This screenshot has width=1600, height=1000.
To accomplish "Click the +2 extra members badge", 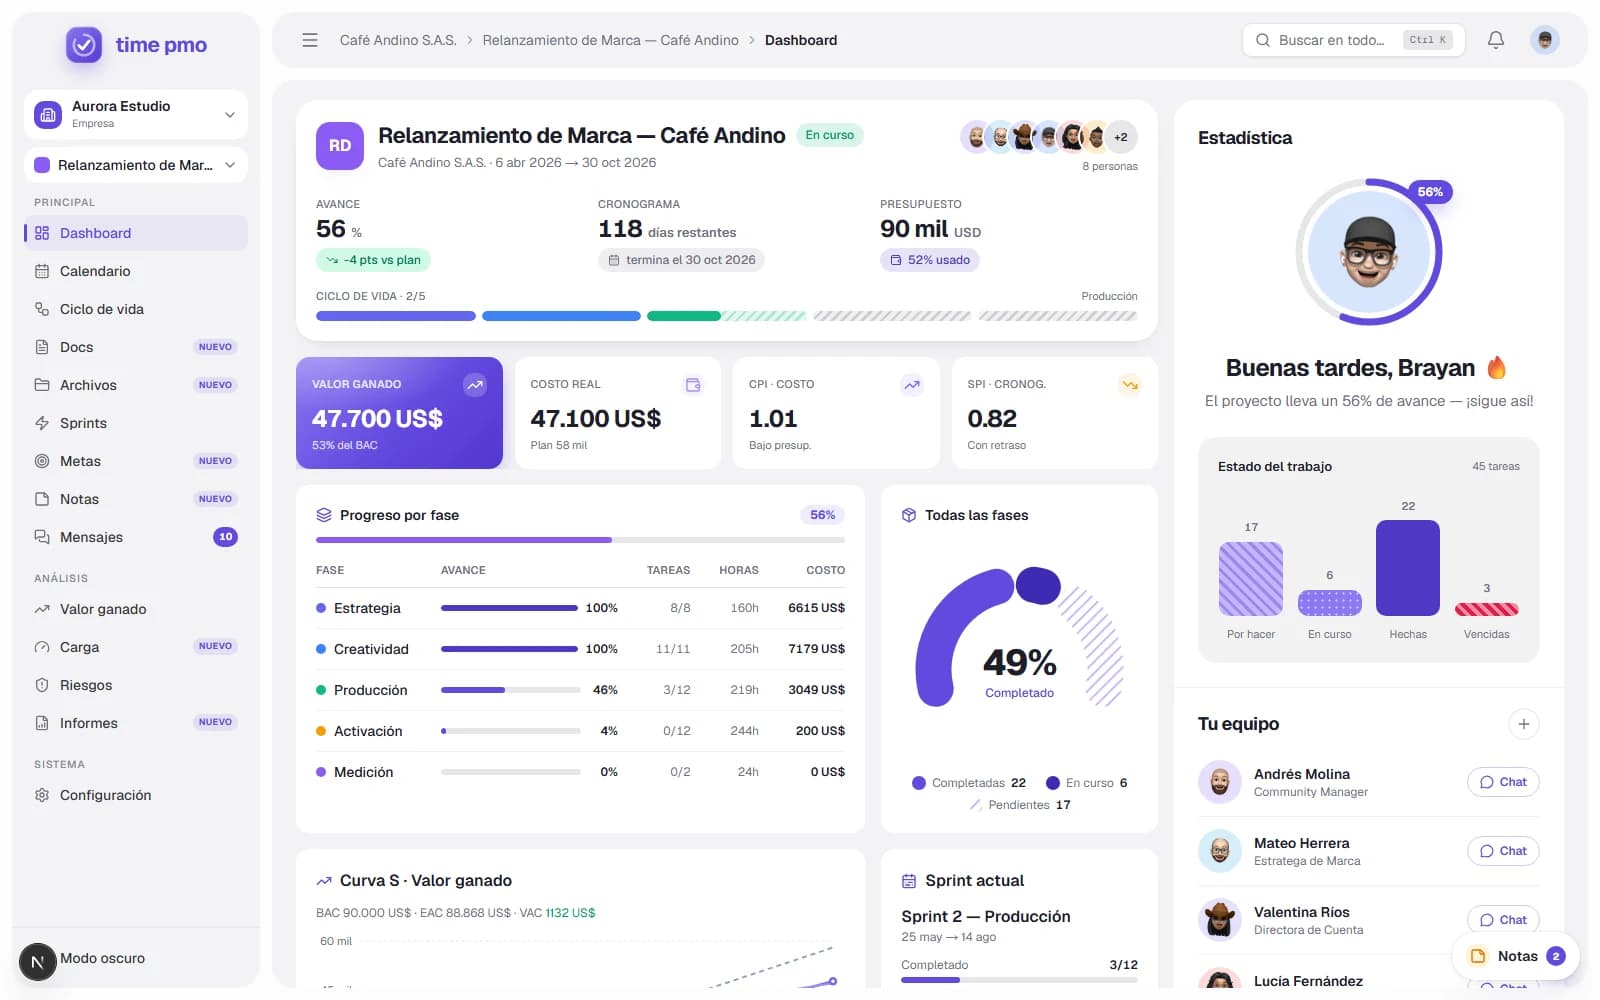I will [1121, 137].
